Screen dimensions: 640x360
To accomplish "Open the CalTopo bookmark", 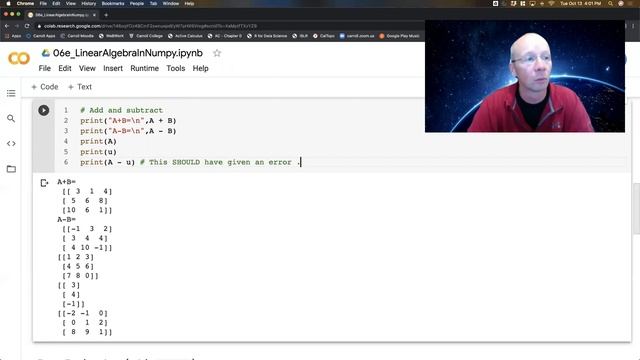I will [324, 36].
